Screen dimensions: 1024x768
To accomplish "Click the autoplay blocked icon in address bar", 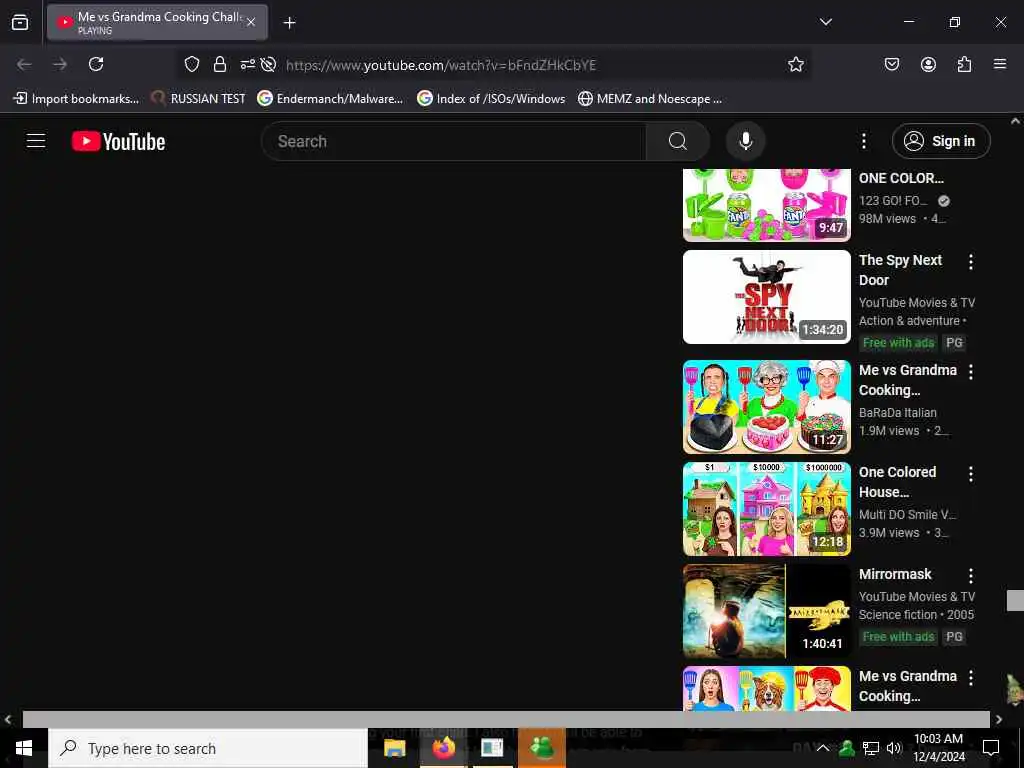I will 268,64.
